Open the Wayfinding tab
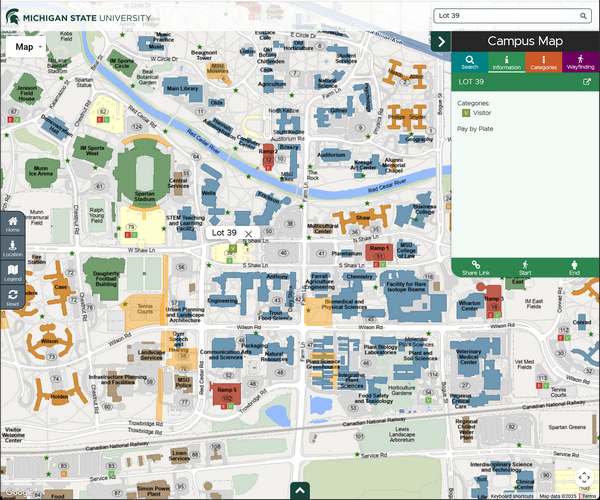 click(x=580, y=62)
